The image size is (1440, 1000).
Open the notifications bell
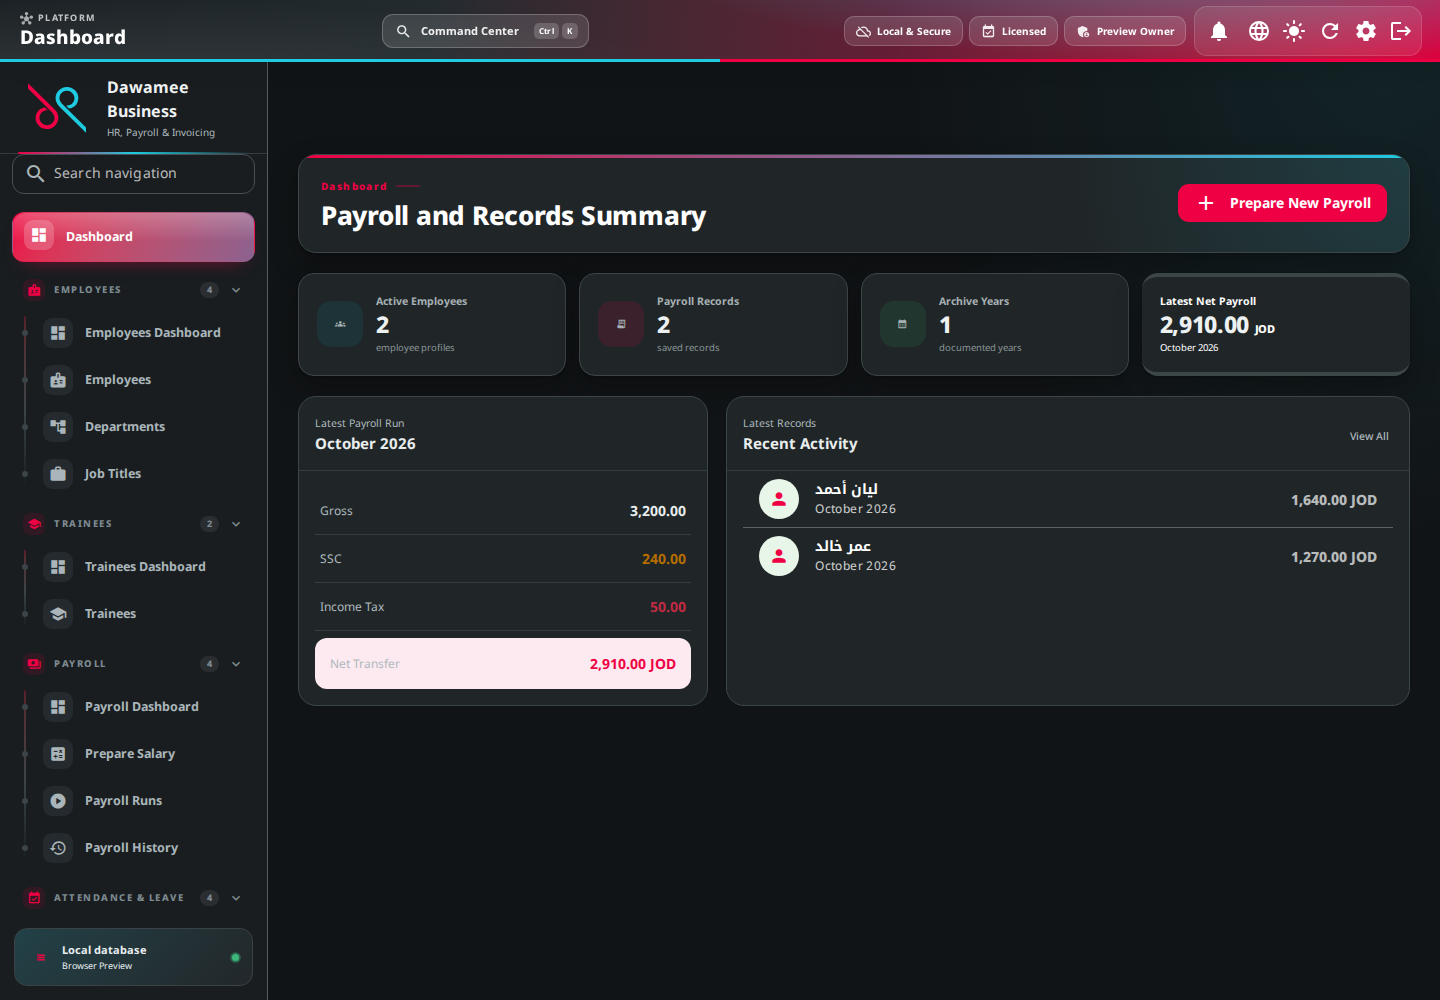click(1219, 31)
